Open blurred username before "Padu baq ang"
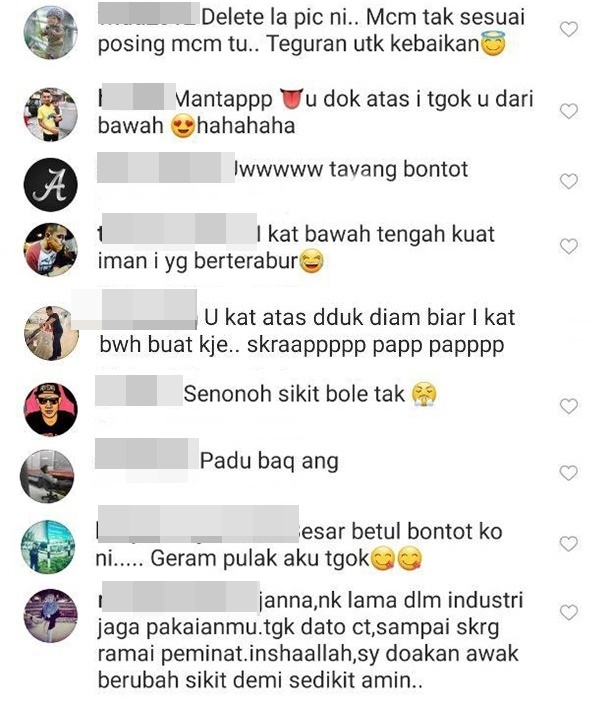This screenshot has width=611, height=702. (147, 454)
